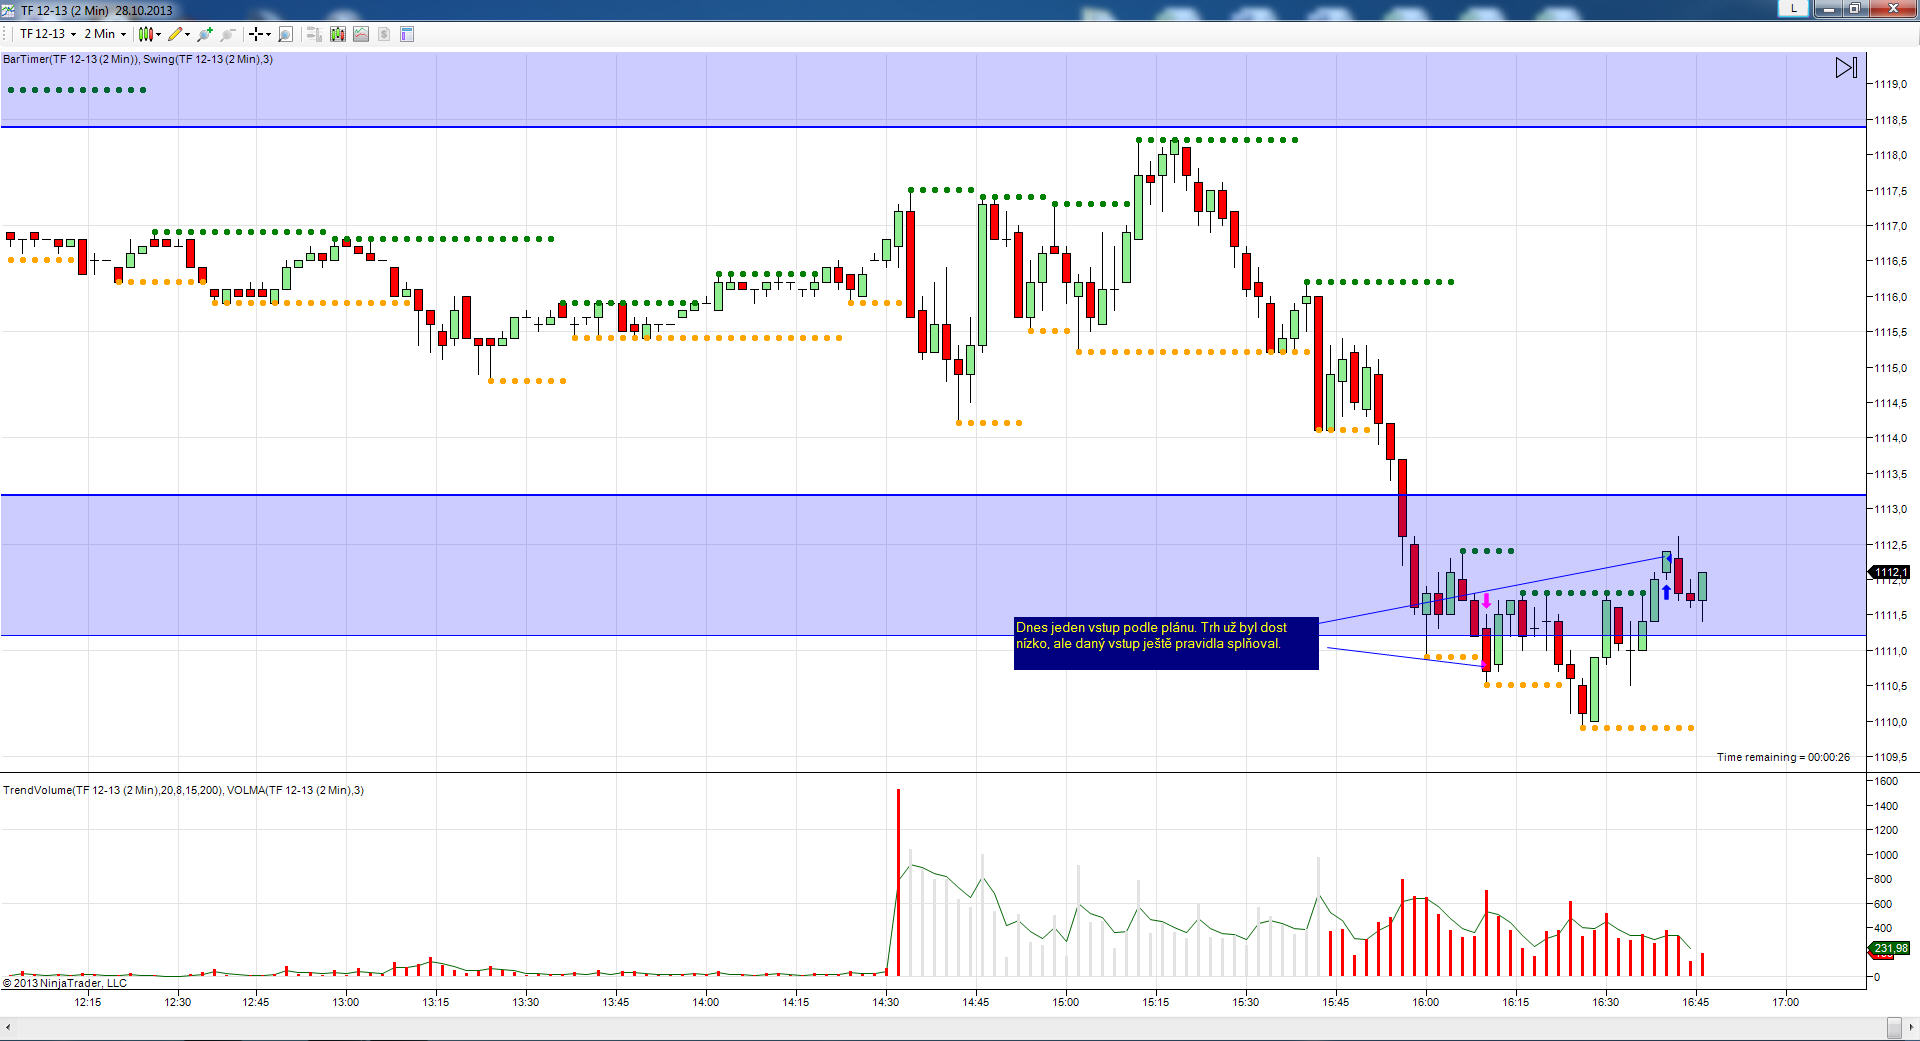
Task: Click the chart trader toolbar icon
Action: tap(314, 34)
